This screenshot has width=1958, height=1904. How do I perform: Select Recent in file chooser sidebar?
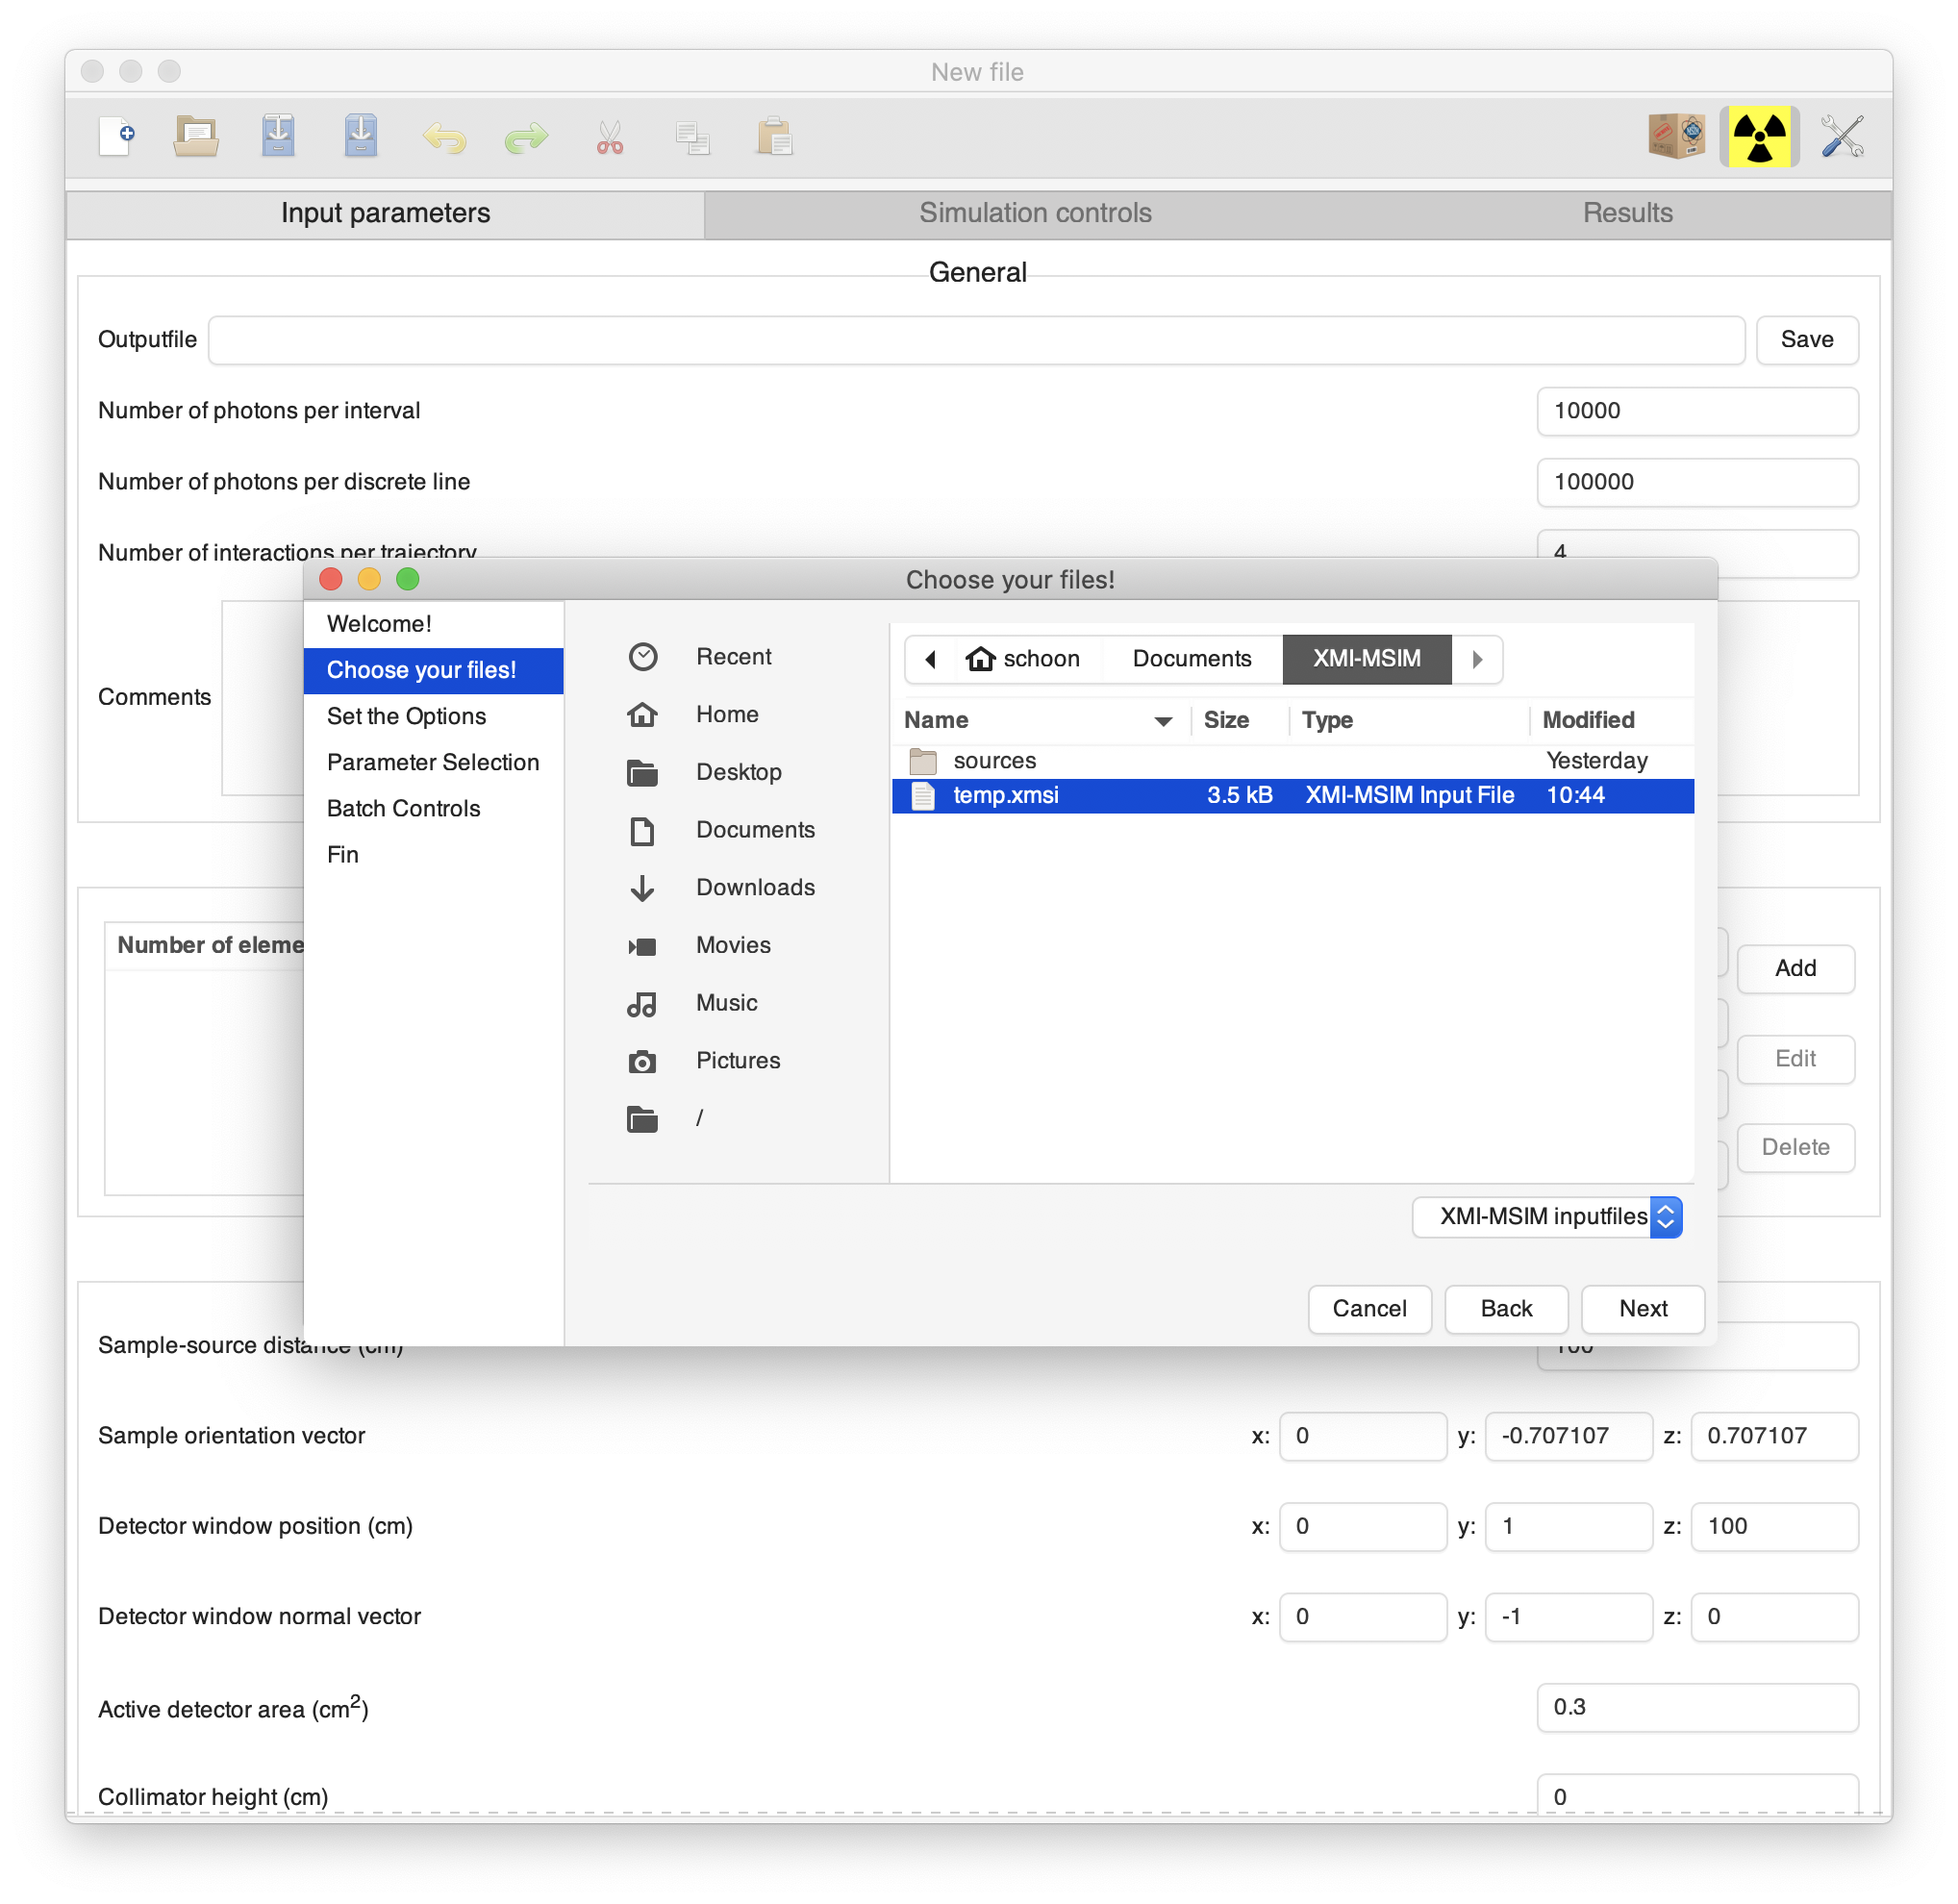click(734, 656)
